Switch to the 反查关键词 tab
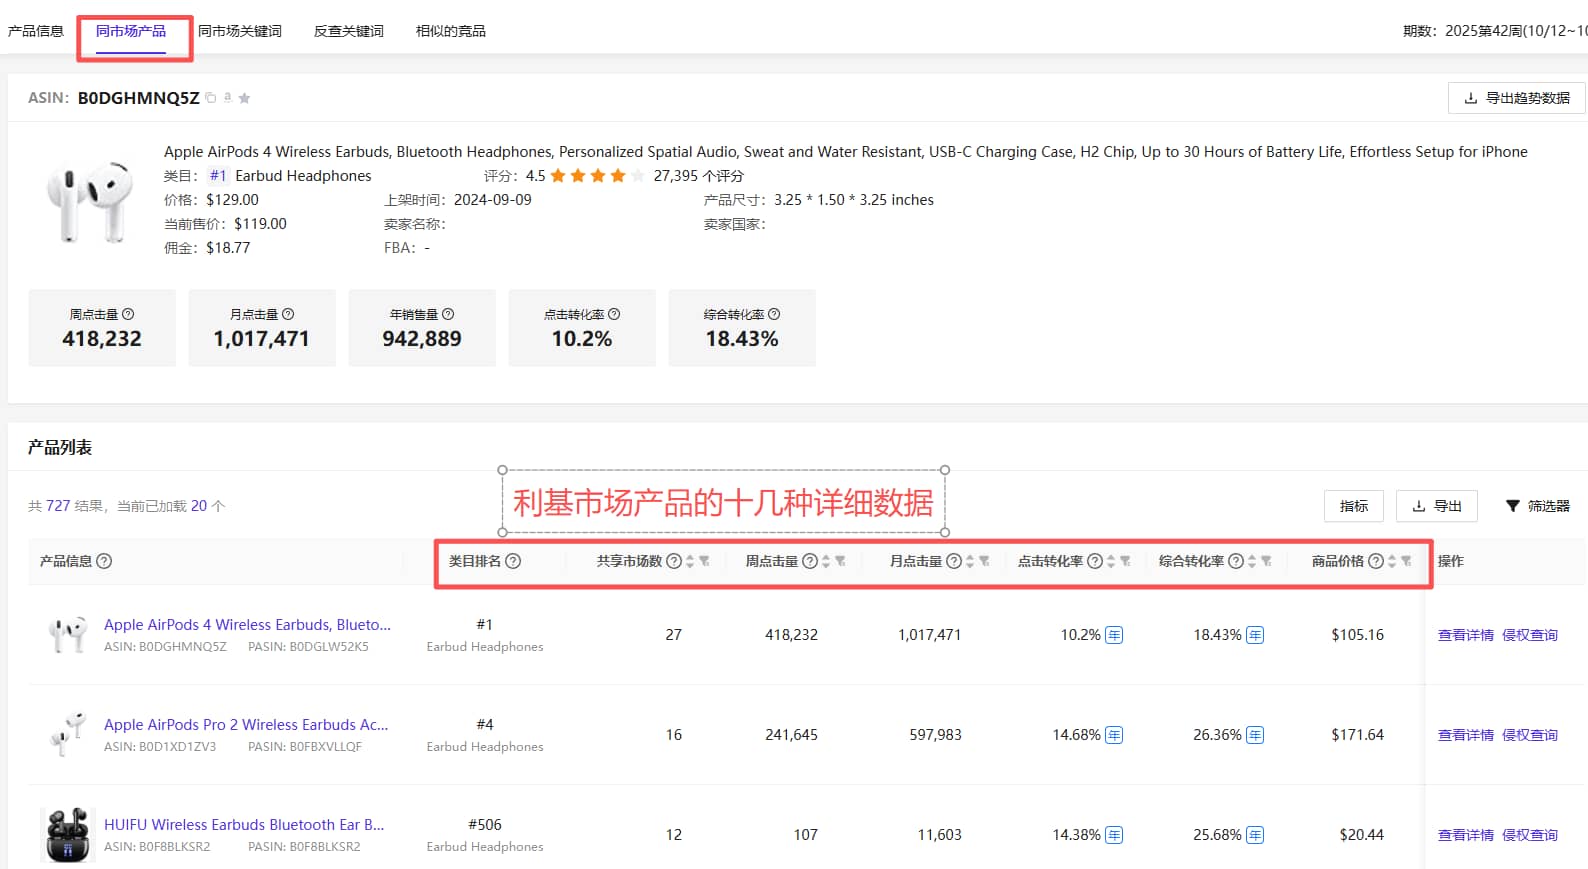Viewport: 1588px width, 869px height. click(x=349, y=31)
